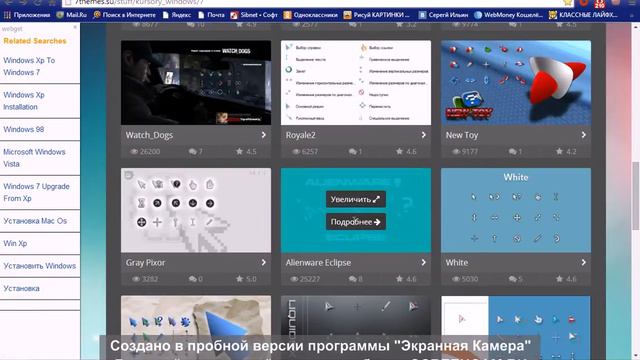
Task: Open the Почта bookmark
Action: pyautogui.click(x=211, y=15)
